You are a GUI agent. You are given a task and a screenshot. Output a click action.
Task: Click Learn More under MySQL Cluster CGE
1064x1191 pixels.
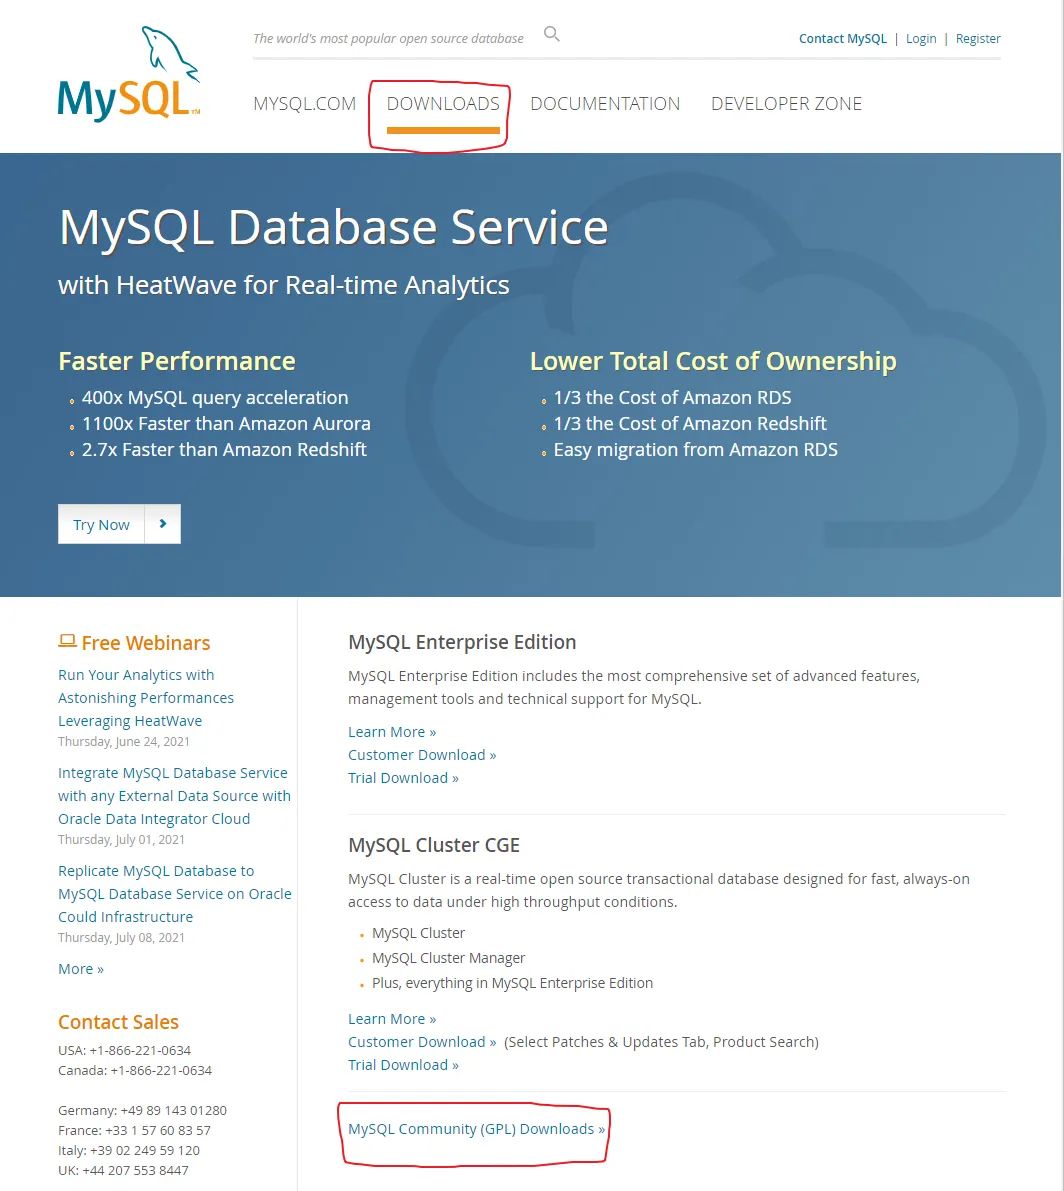392,1019
